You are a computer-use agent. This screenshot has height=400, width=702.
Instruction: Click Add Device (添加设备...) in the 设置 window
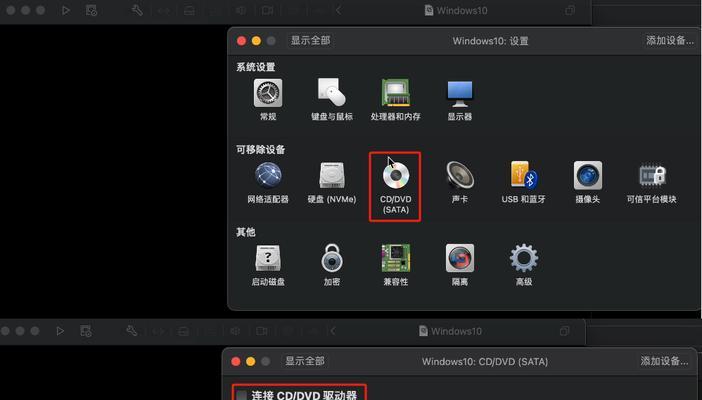tap(670, 41)
